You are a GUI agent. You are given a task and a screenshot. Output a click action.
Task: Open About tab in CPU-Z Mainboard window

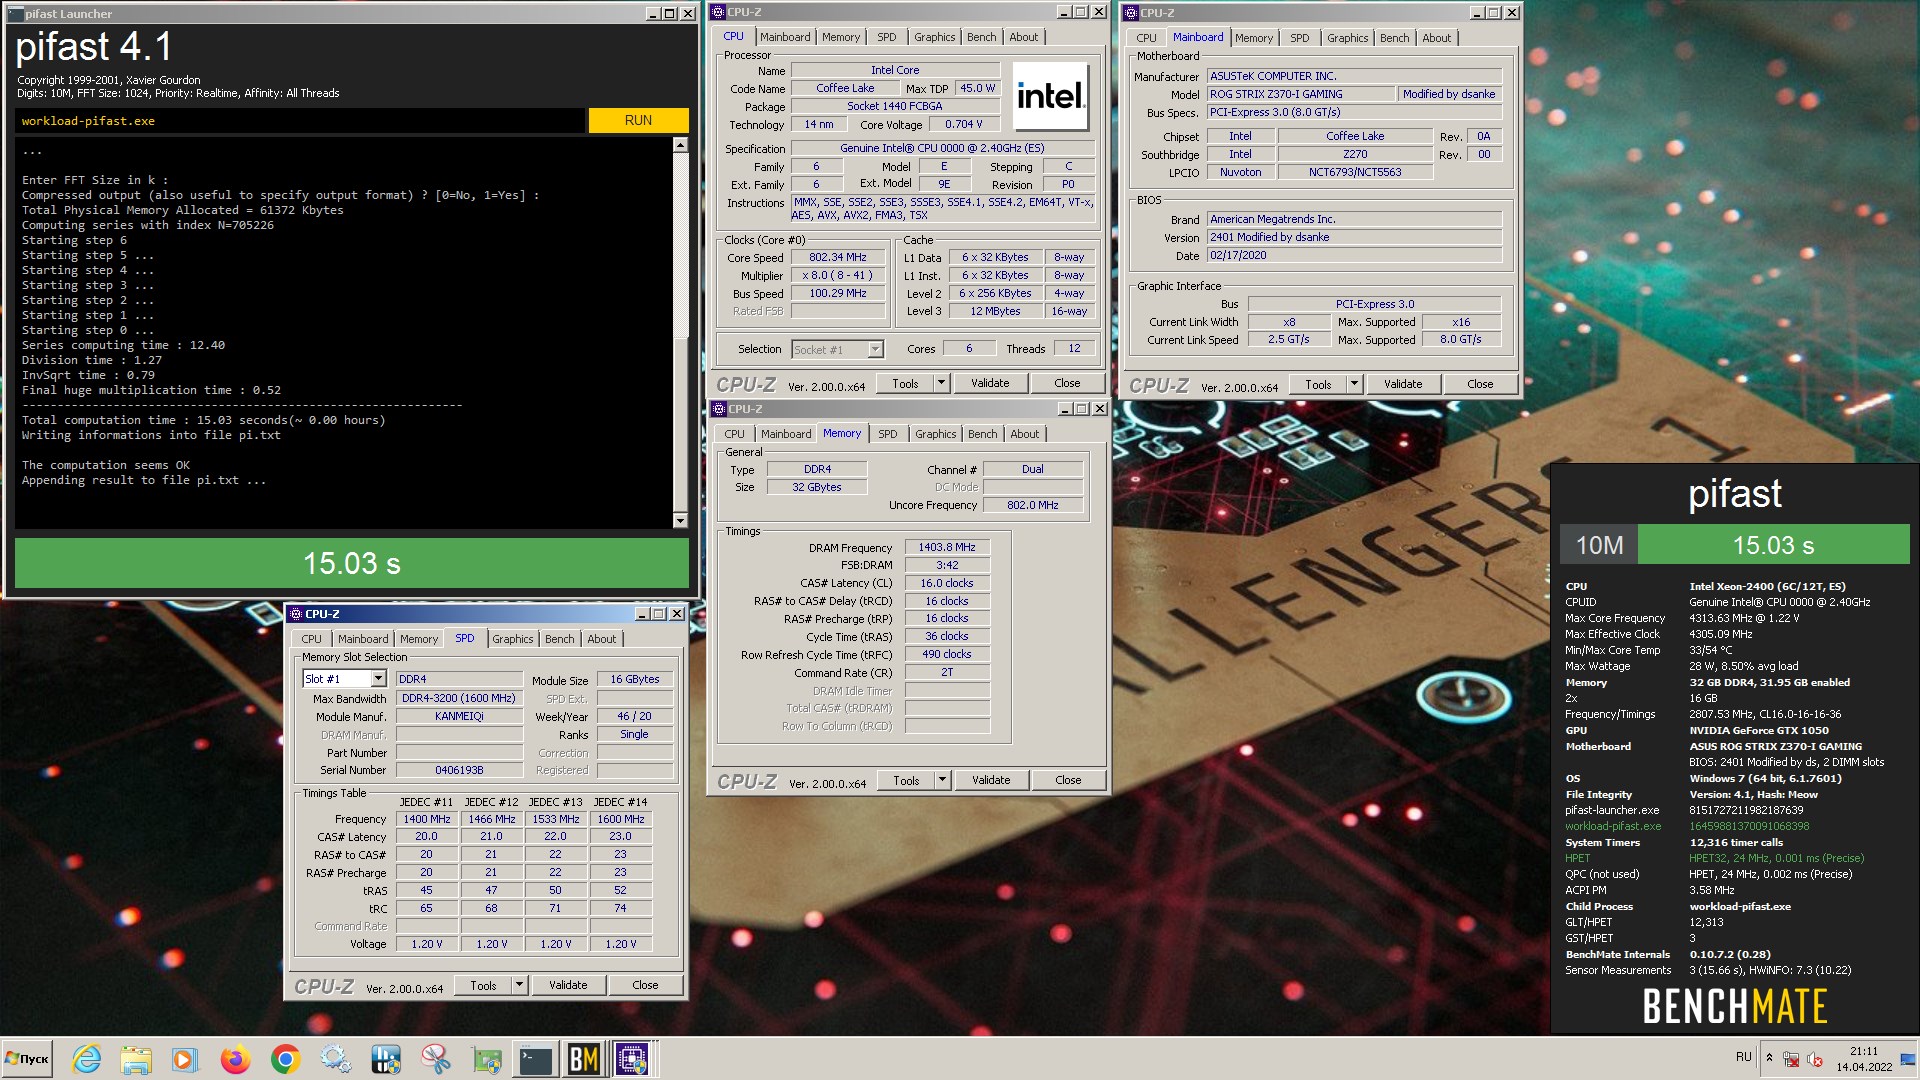tap(1436, 38)
